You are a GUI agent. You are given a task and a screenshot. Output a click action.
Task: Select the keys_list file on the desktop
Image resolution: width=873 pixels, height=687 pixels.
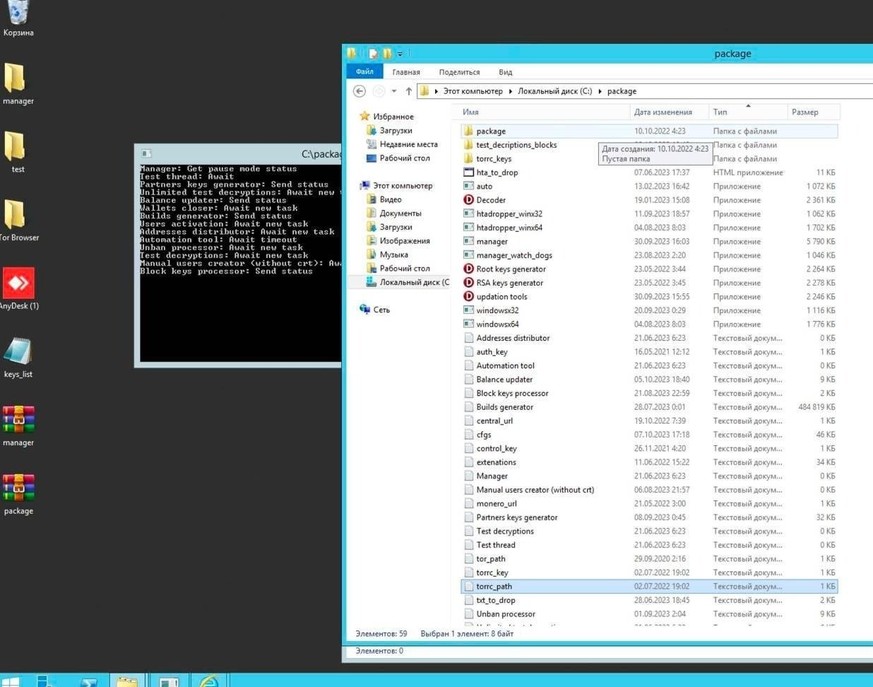pos(18,353)
